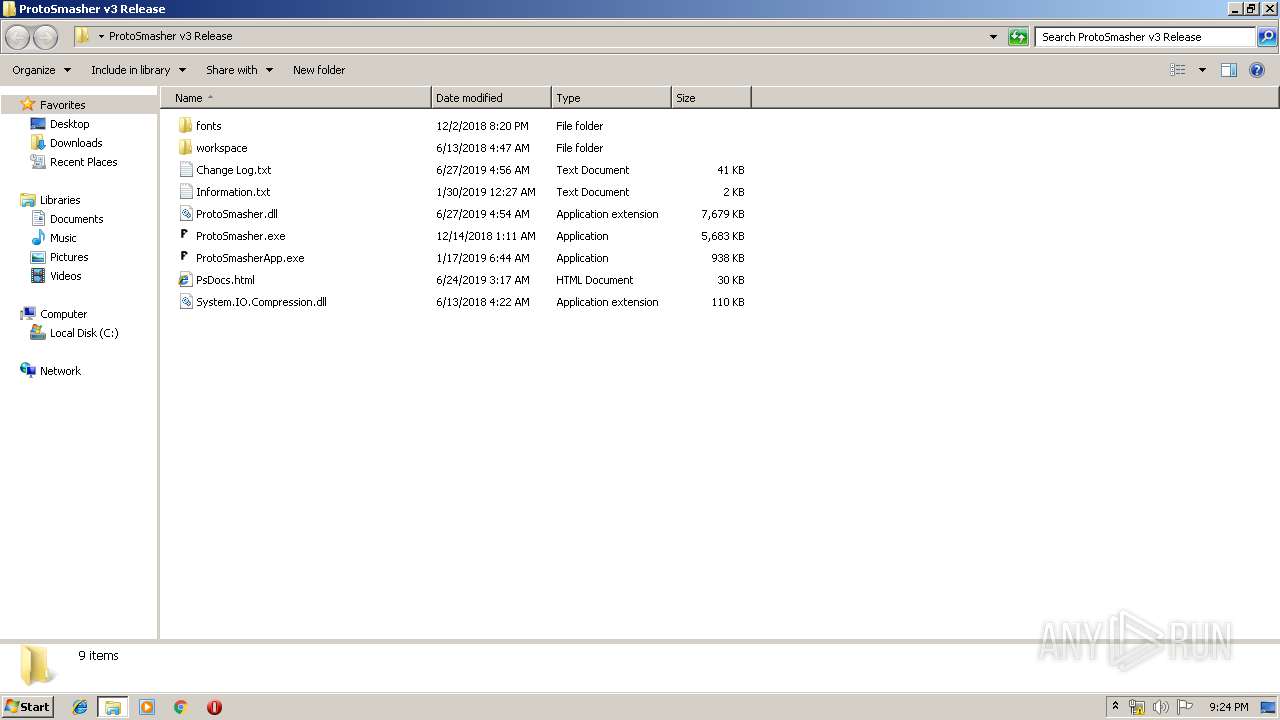1280x720 pixels.
Task: Click the 110 KB size cell
Action: (727, 302)
